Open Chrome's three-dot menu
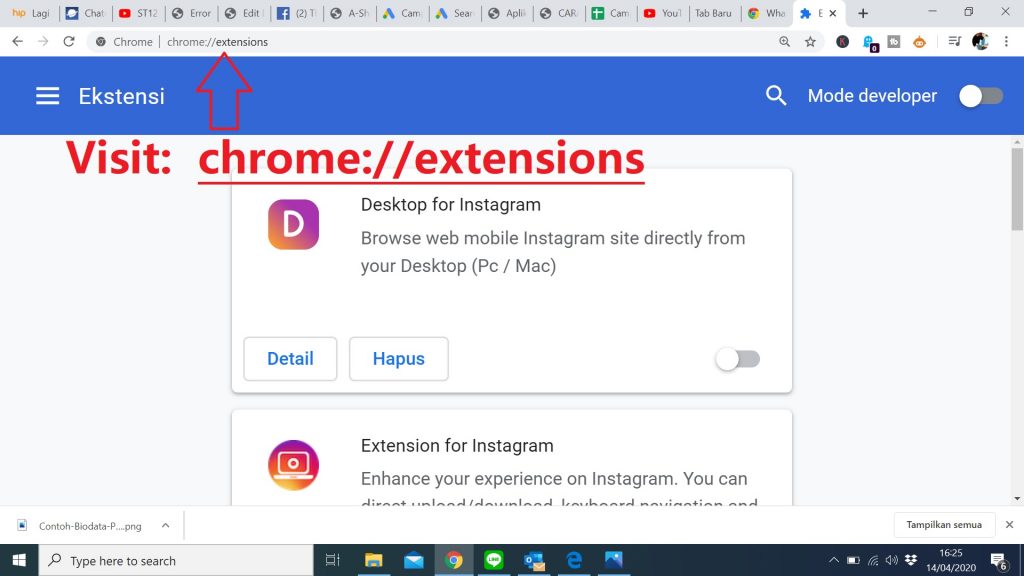 coord(1008,42)
